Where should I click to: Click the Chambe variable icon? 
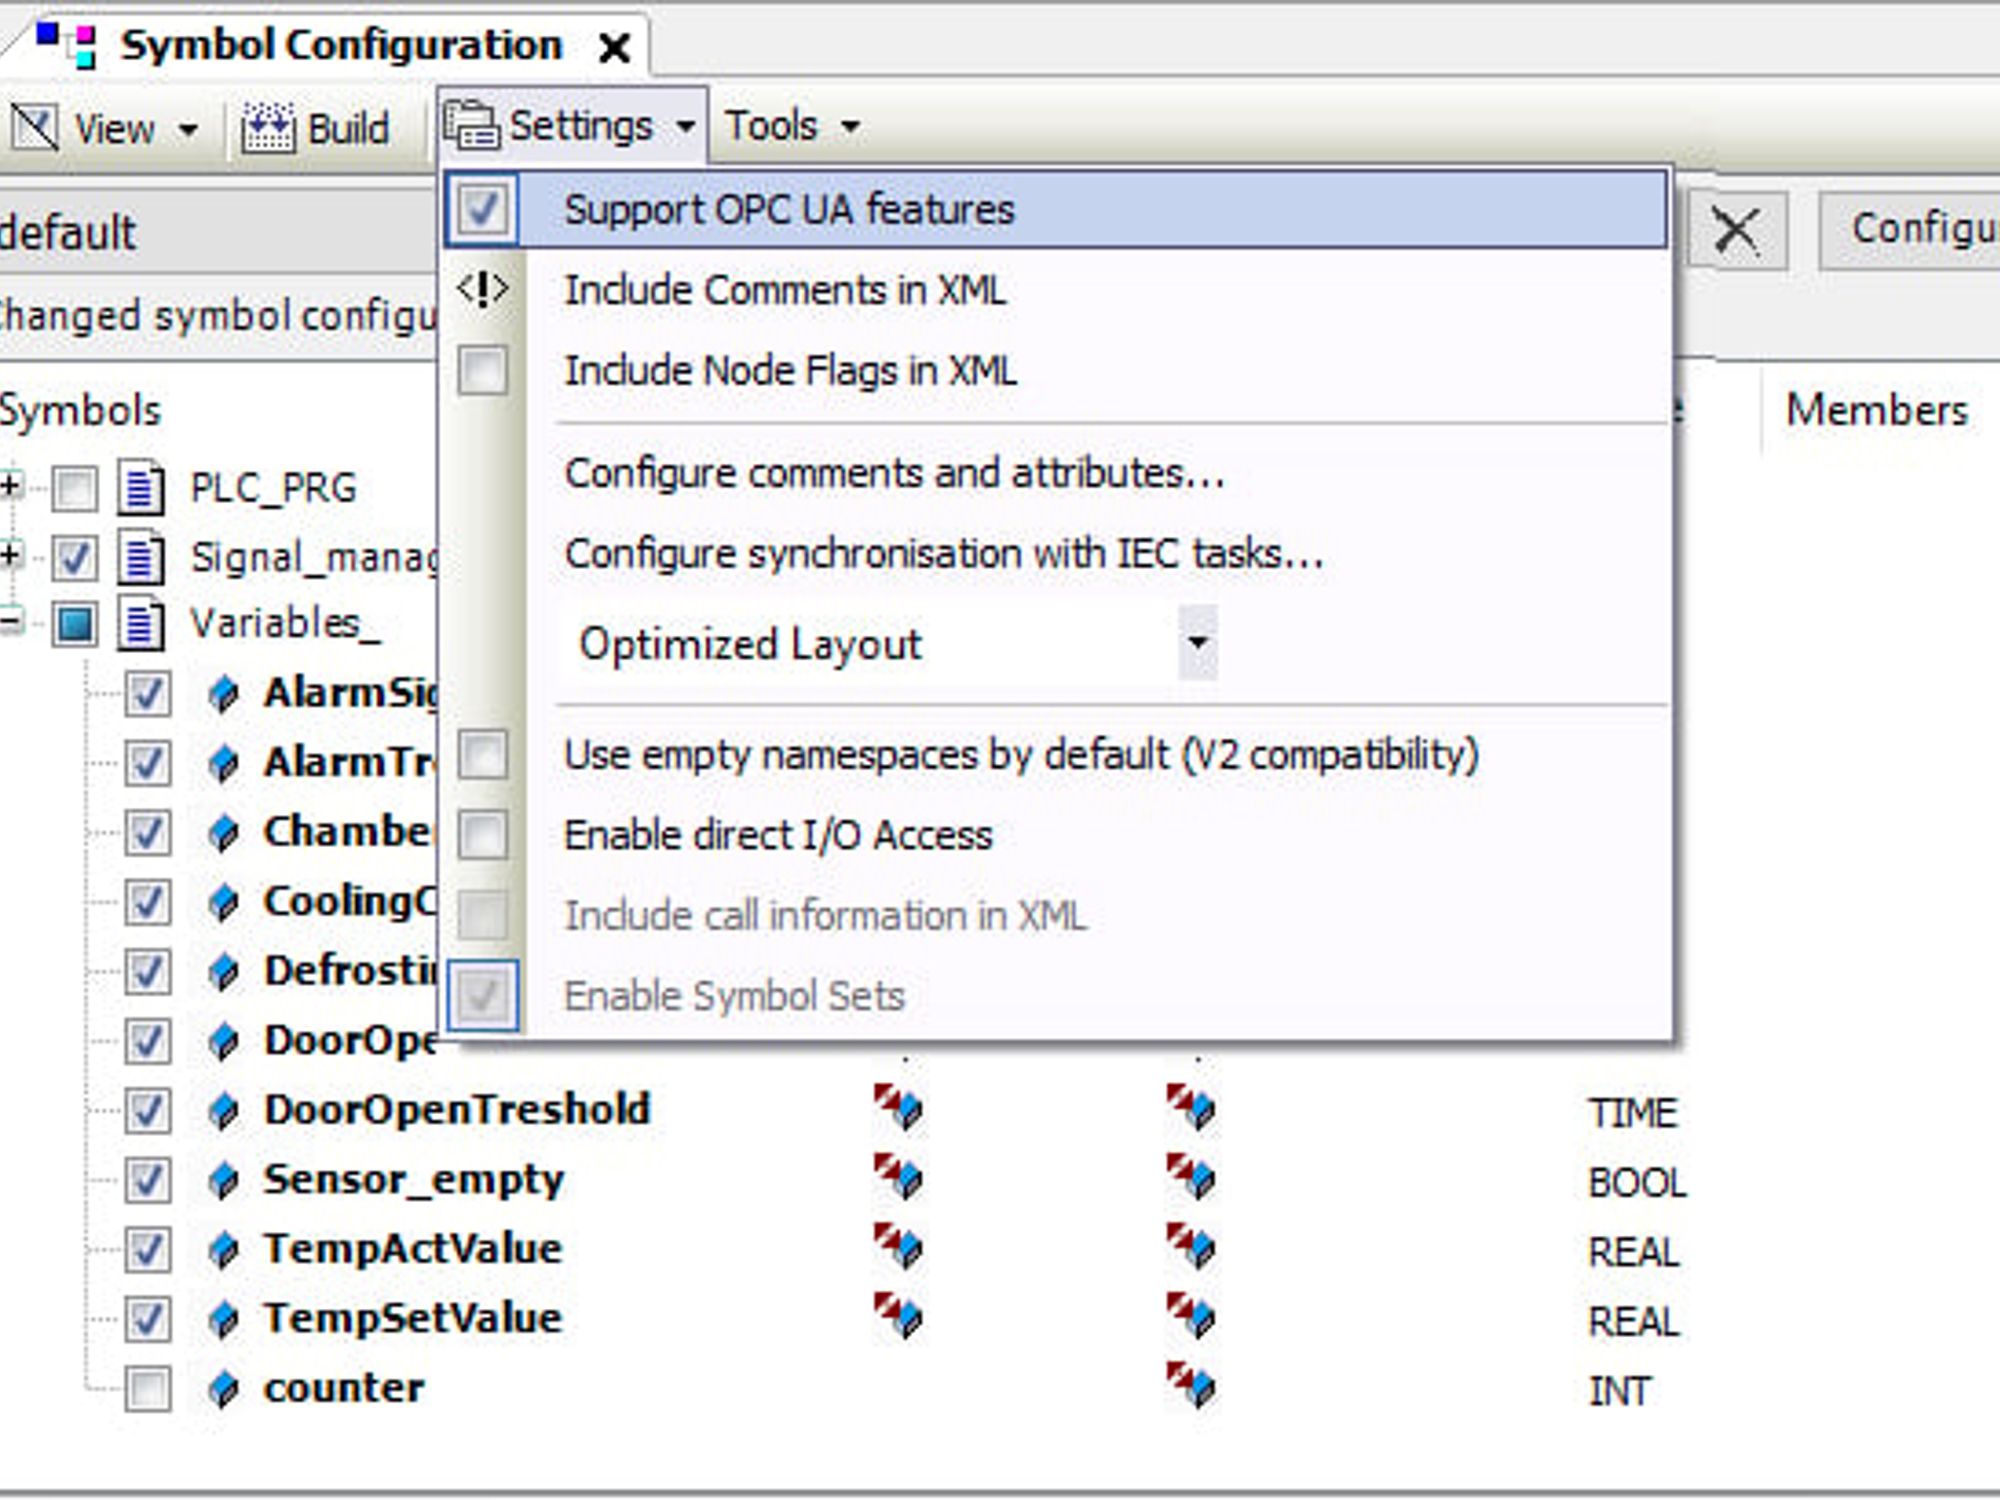223,832
